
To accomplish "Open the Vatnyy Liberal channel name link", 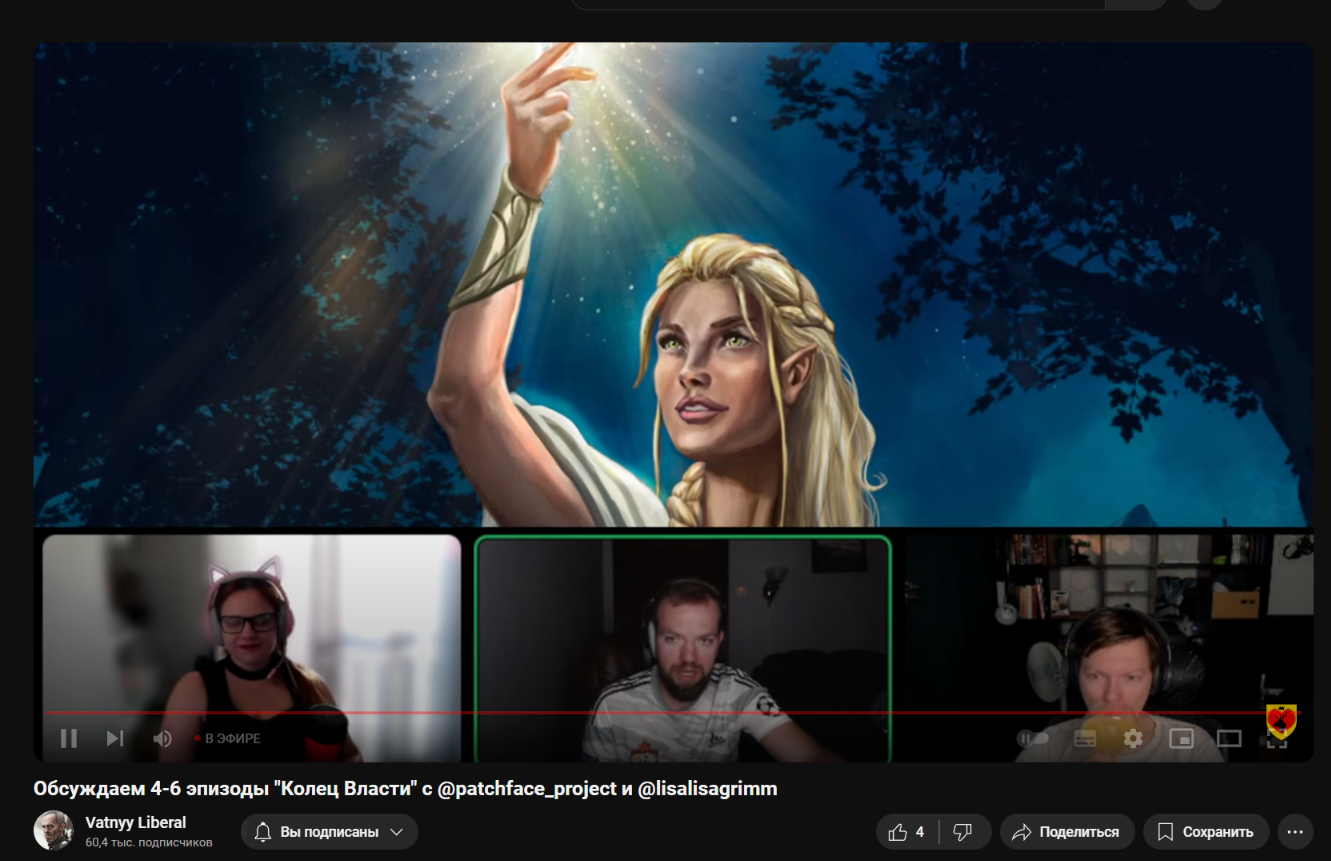I will click(x=136, y=823).
